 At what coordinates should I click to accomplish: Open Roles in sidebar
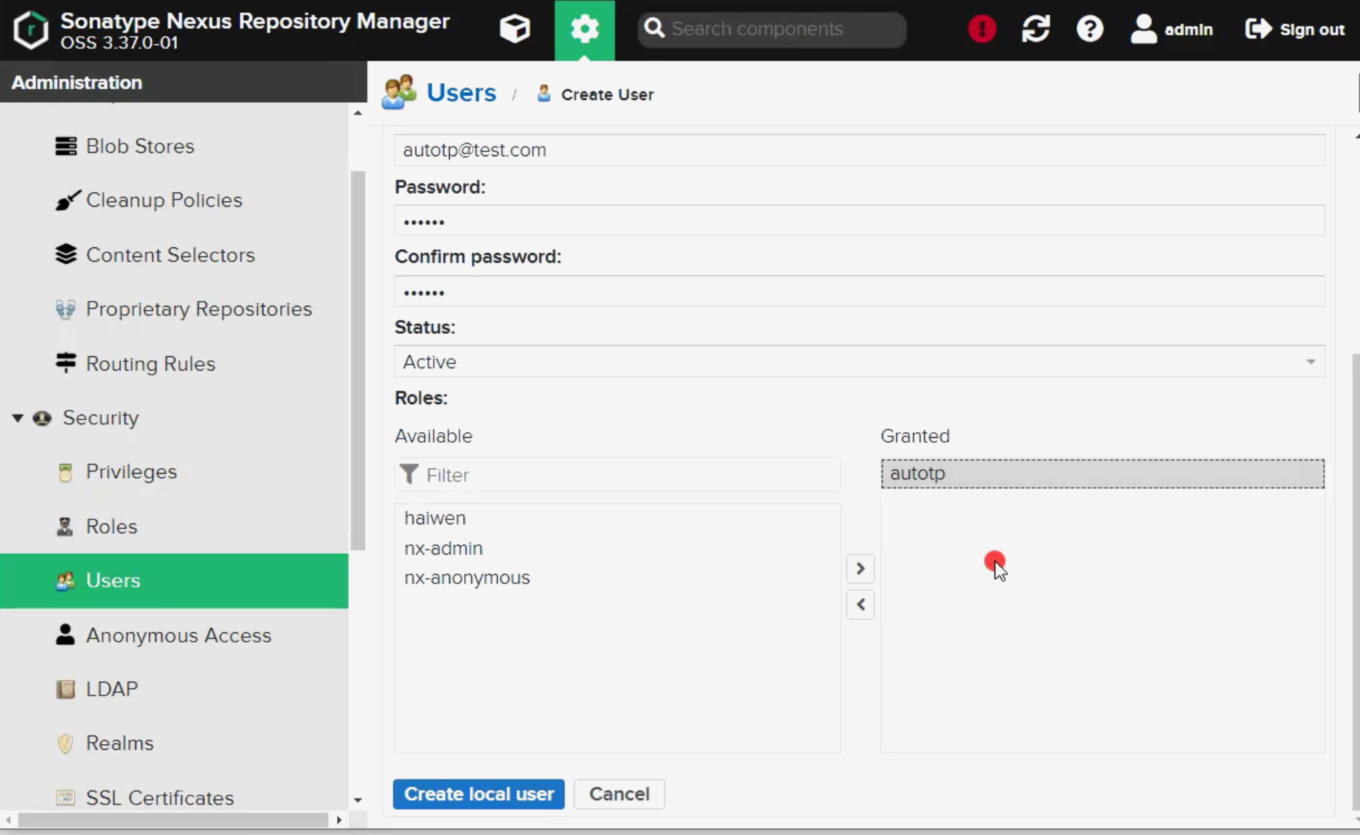(111, 527)
